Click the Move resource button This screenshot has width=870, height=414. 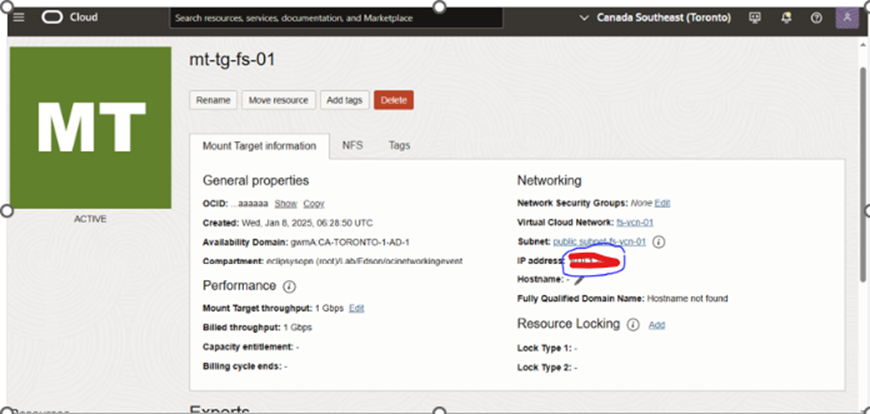(x=278, y=100)
